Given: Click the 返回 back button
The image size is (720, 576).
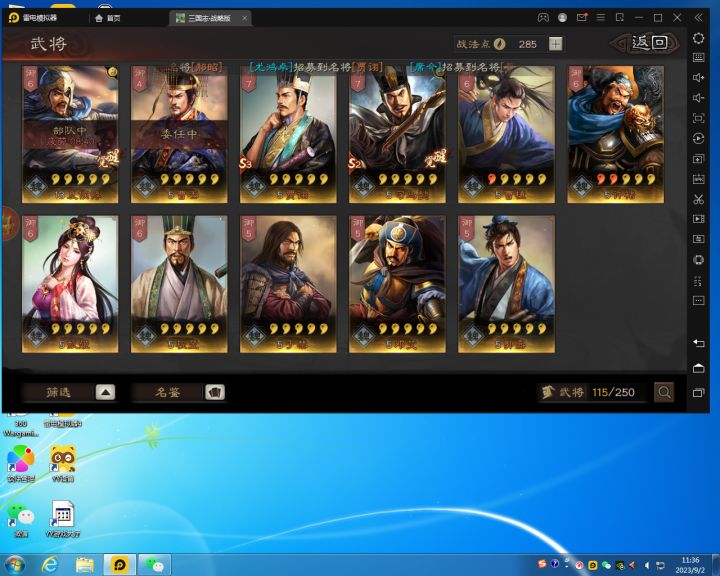Looking at the screenshot, I should (x=645, y=43).
